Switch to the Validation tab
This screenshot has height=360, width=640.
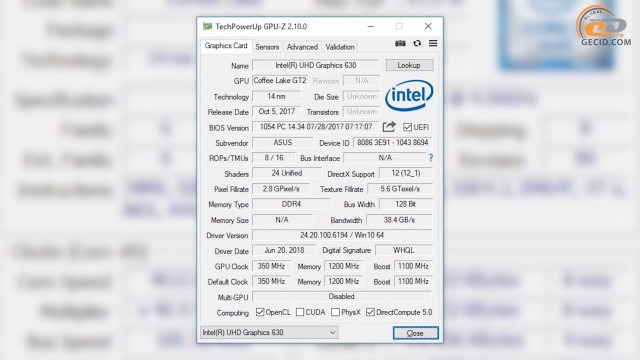coord(340,47)
